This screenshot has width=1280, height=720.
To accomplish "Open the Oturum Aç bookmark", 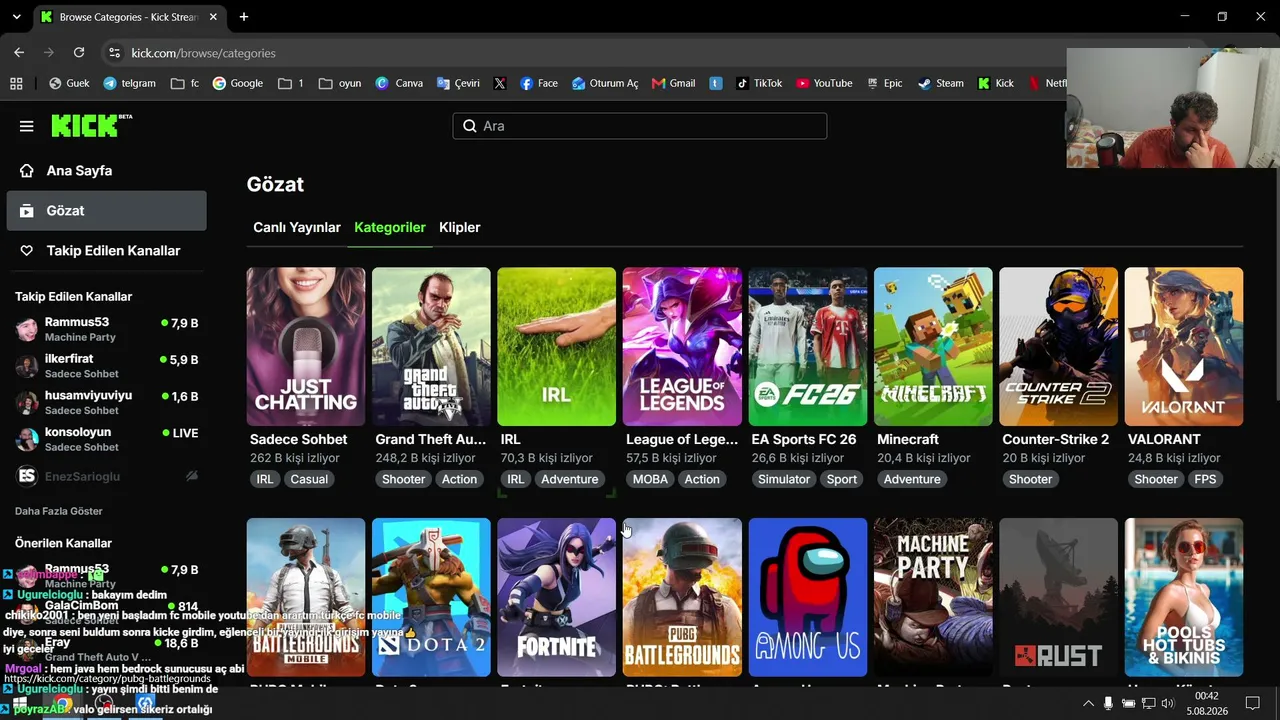I will point(605,83).
